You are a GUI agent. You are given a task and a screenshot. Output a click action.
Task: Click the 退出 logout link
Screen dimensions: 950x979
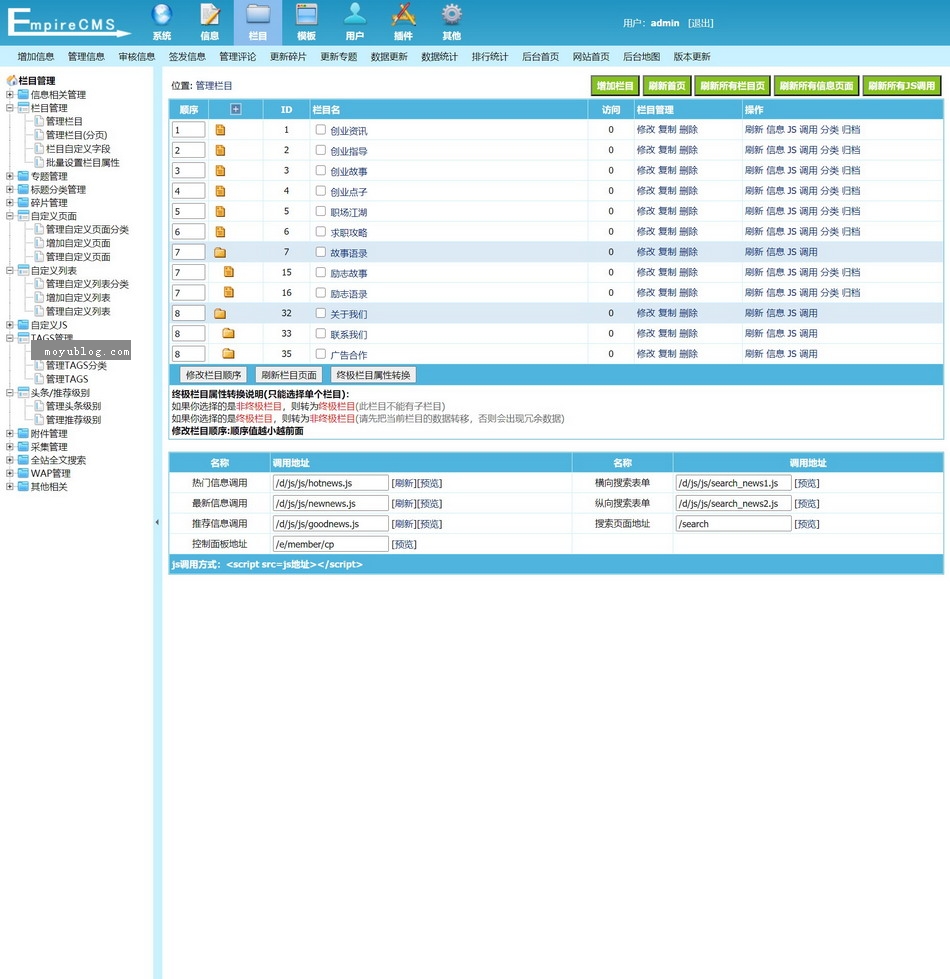click(700, 23)
